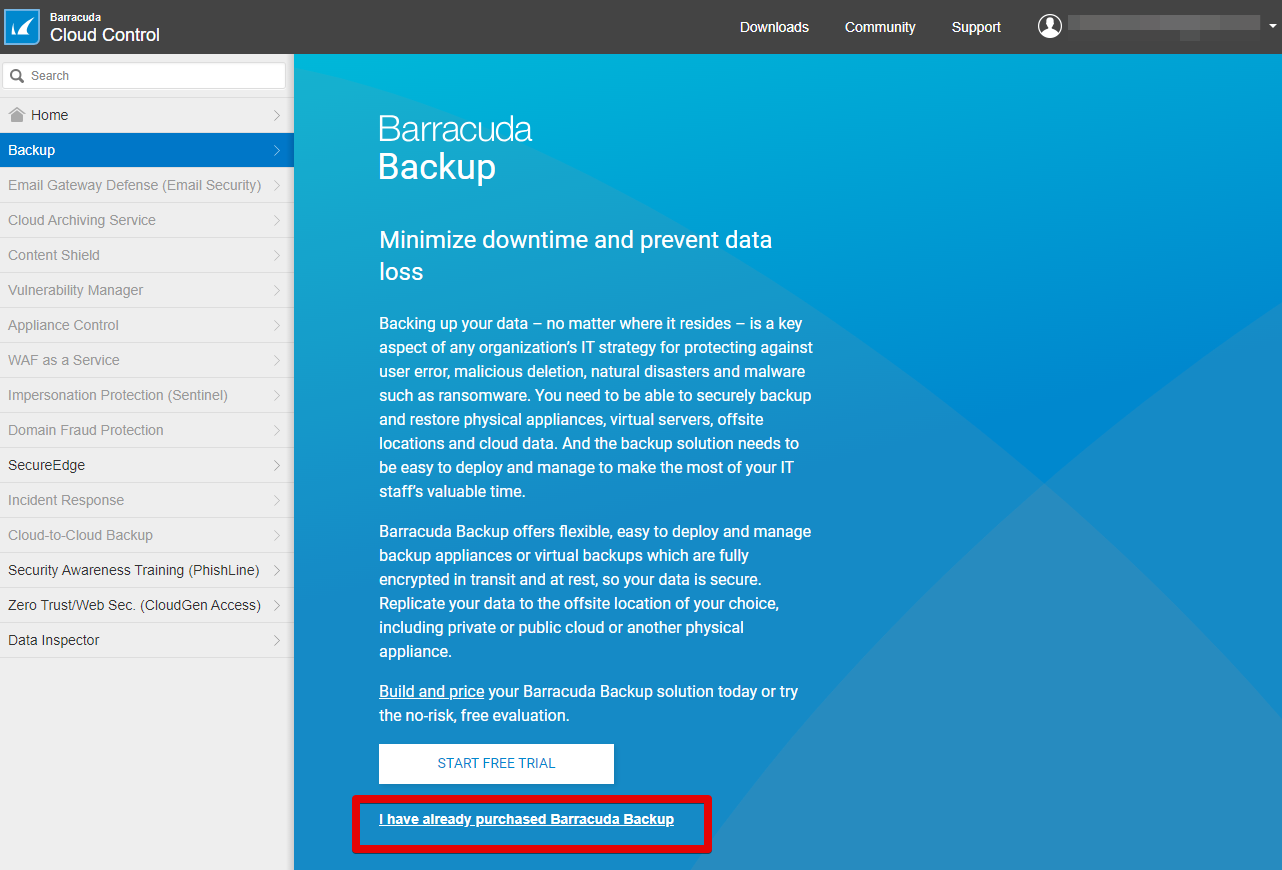The width and height of the screenshot is (1282, 870).
Task: Expand the Zero Trust/Web Sec. chevron
Action: coord(277,605)
